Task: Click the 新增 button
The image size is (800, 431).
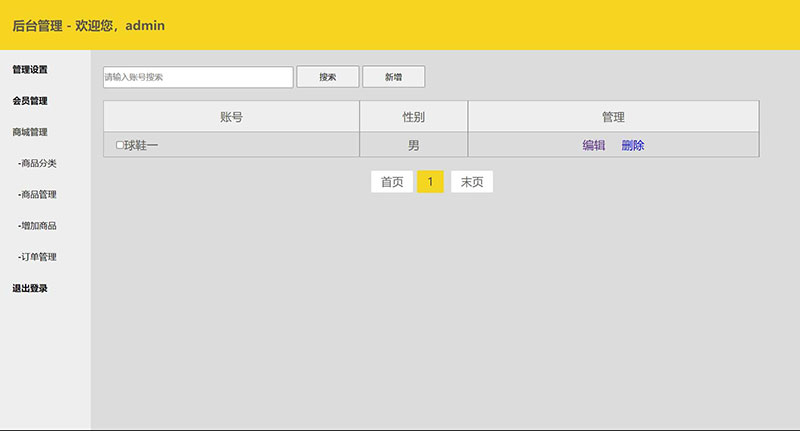Action: pyautogui.click(x=393, y=77)
